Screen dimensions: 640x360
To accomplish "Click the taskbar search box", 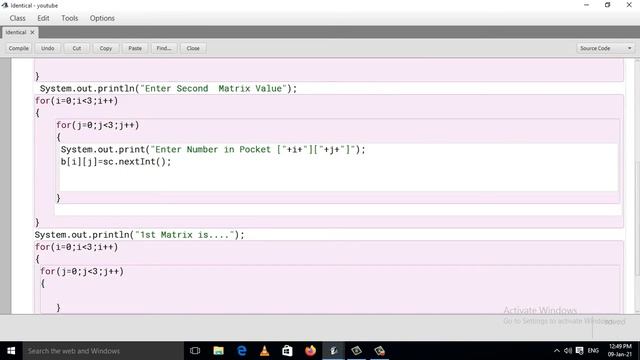I will click(x=103, y=351).
